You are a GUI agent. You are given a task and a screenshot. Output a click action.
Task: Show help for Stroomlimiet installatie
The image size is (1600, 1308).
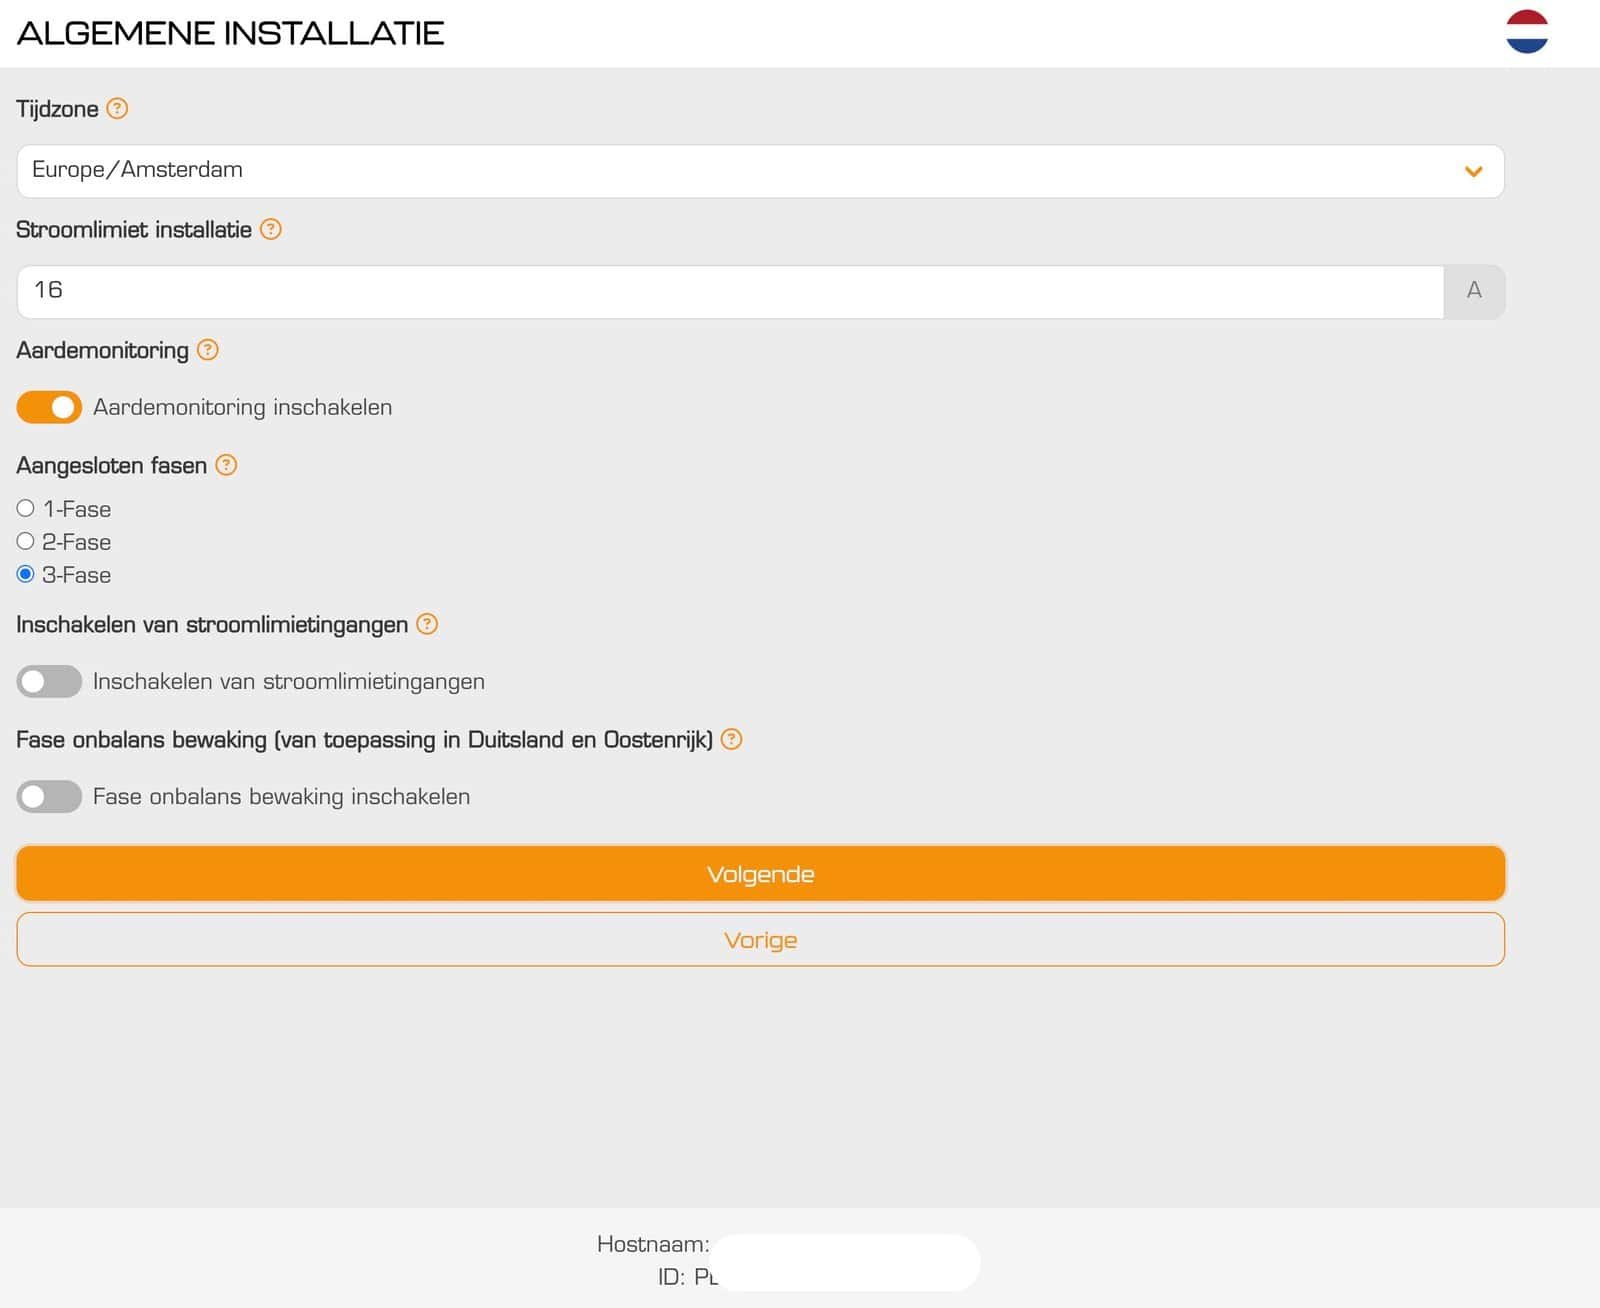tap(271, 230)
